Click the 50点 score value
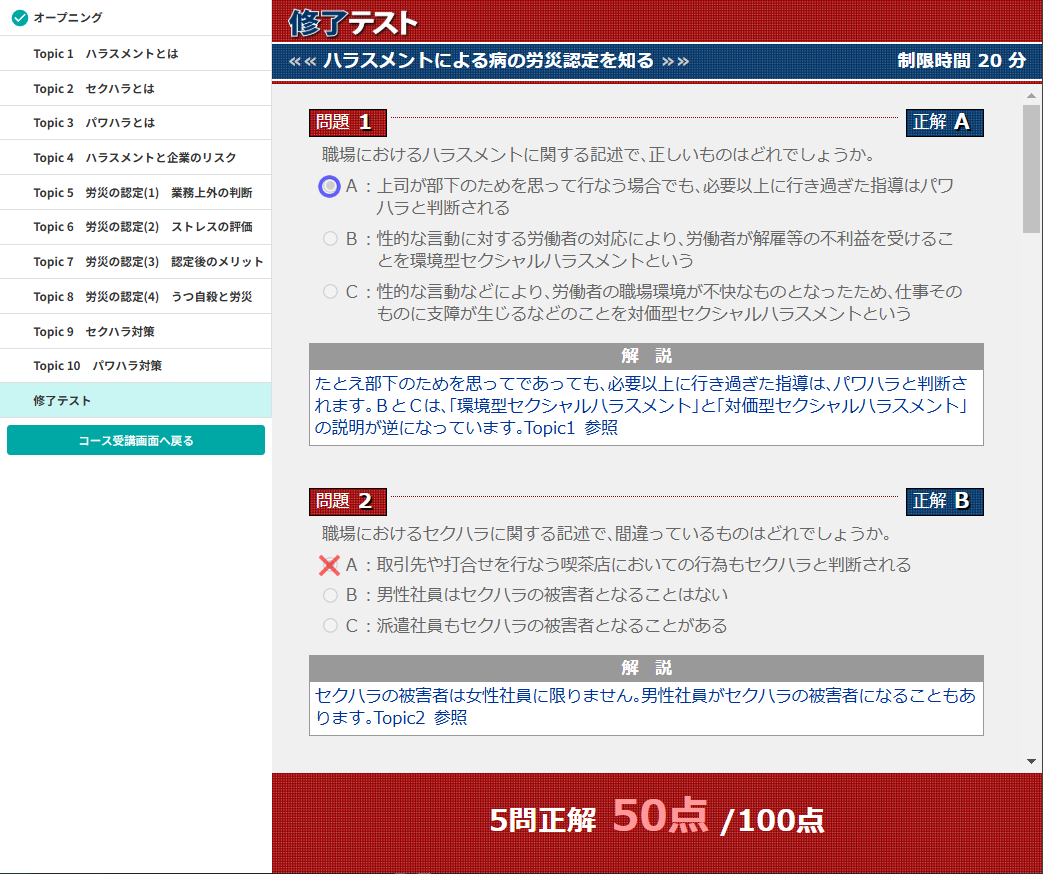This screenshot has width=1043, height=874. coord(660,815)
